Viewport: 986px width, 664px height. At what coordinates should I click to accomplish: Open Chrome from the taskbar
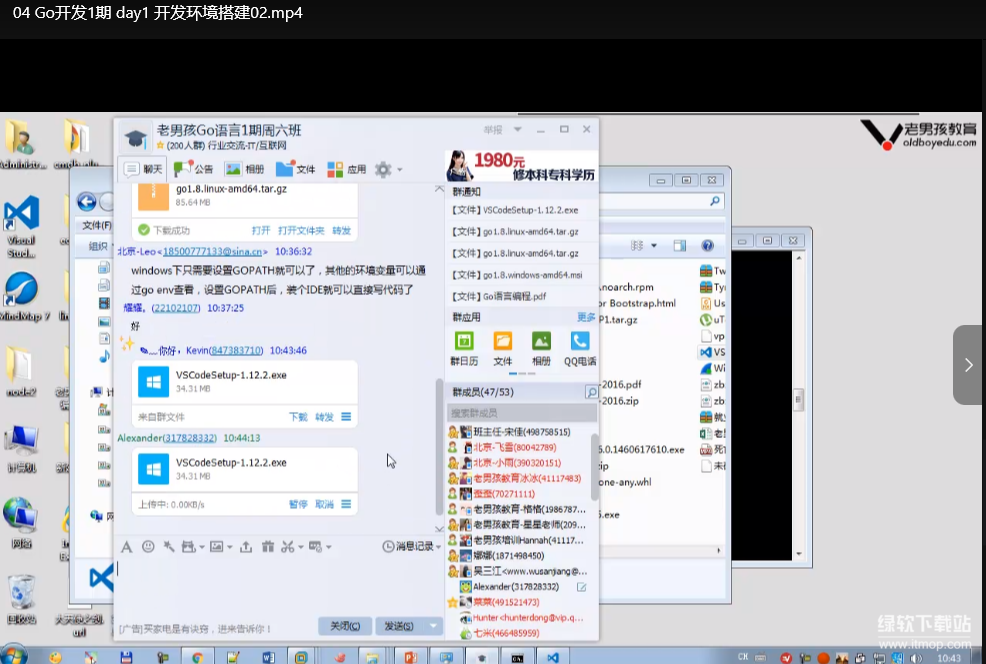click(197, 657)
